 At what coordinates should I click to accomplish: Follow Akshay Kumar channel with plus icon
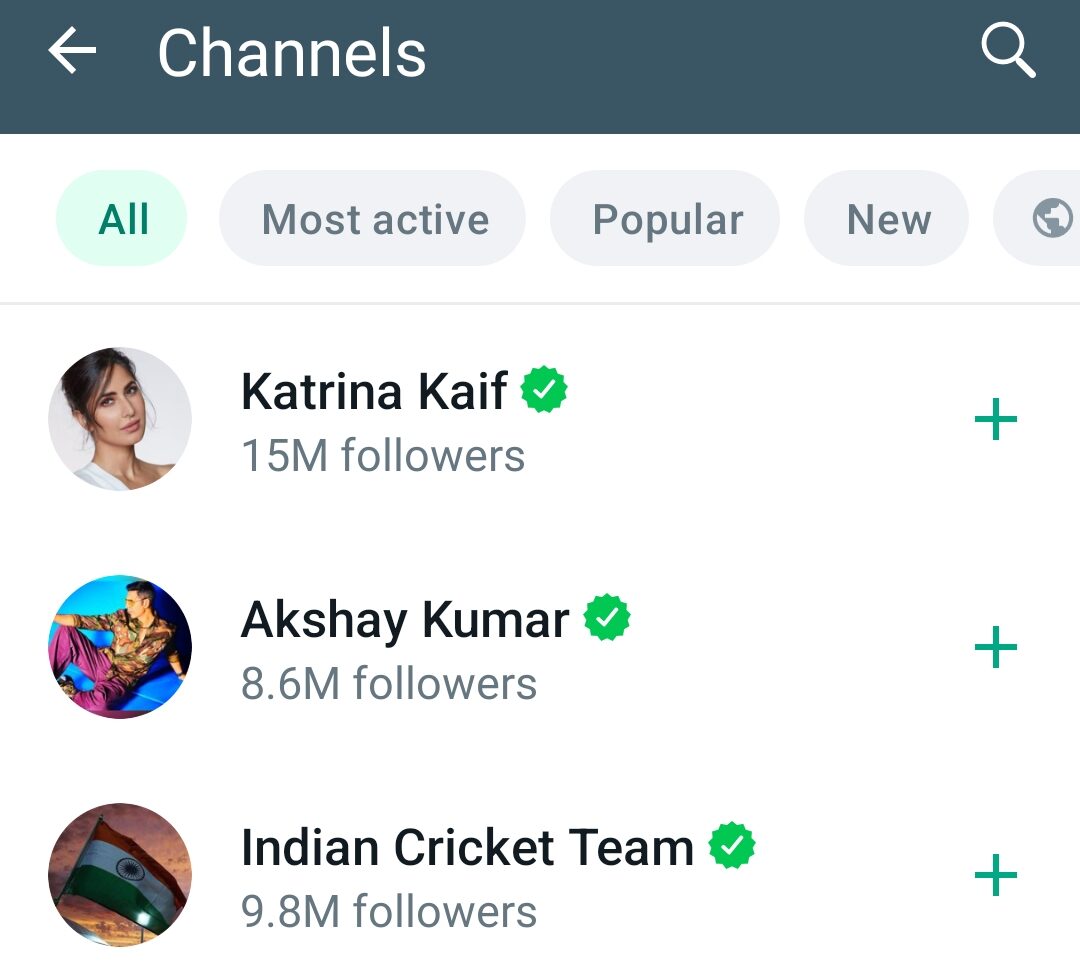click(995, 648)
